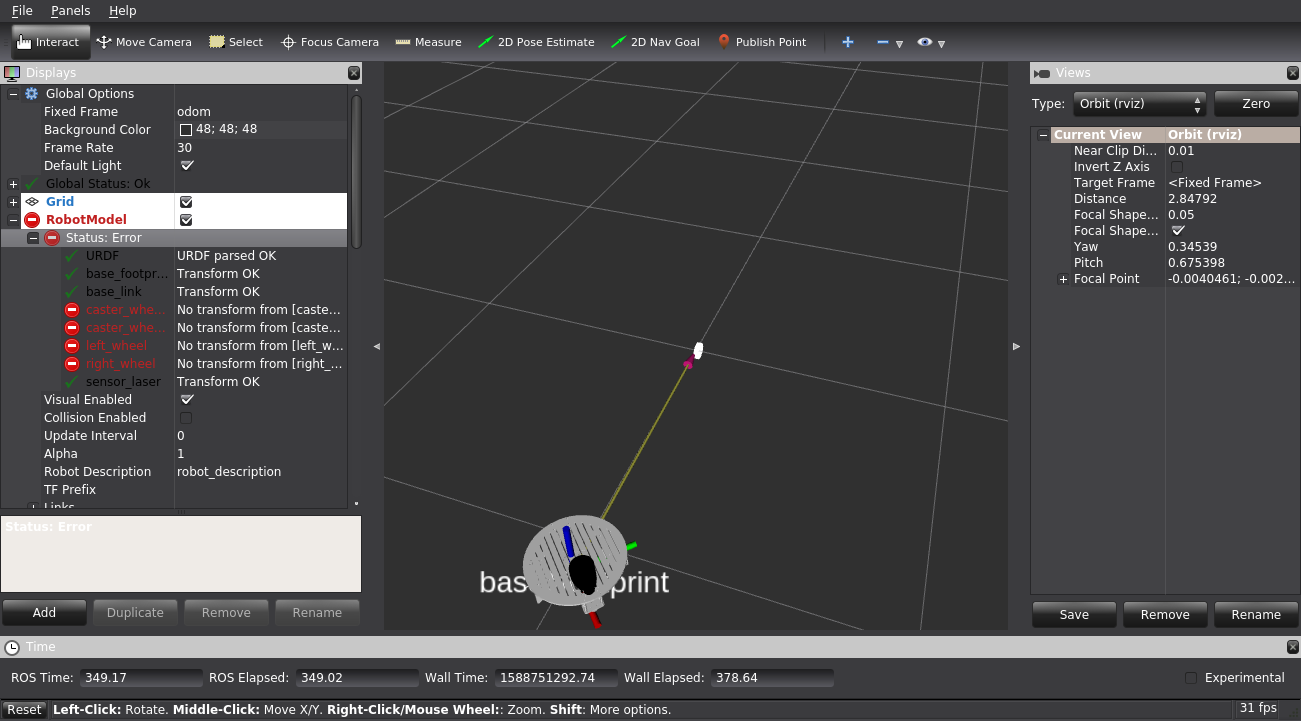Toggle the Grid display checkbox
The width and height of the screenshot is (1301, 721).
185,201
